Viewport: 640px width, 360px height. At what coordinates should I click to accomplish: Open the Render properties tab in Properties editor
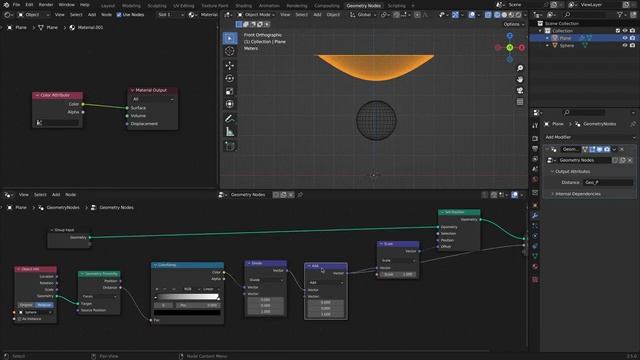pos(535,138)
